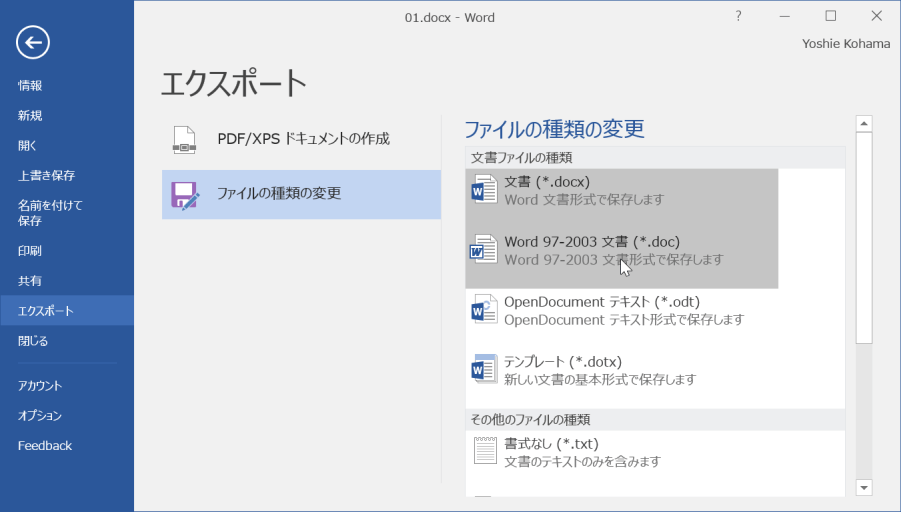The image size is (901, 512).
Task: Open the 情報 page in sidebar
Action: [x=67, y=86]
